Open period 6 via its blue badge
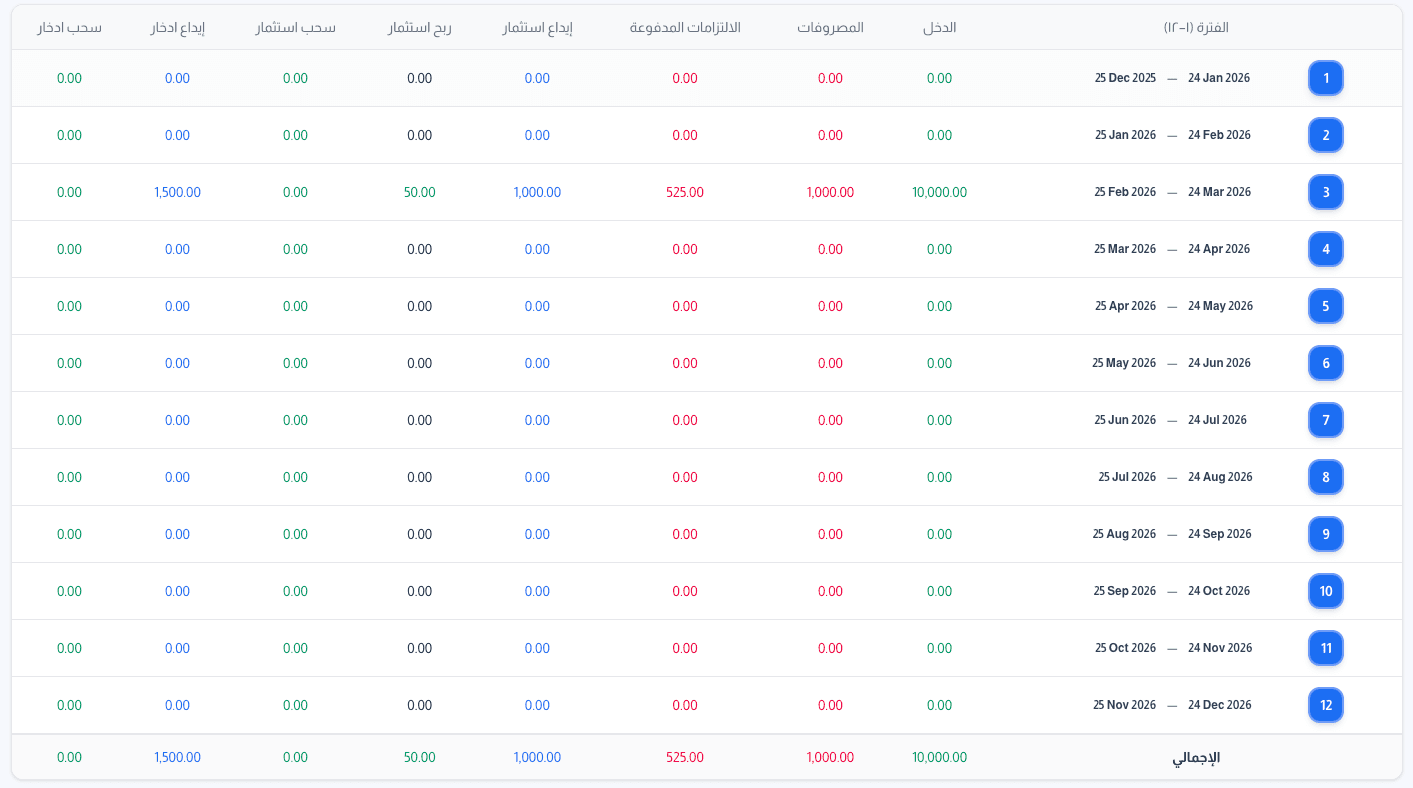 pos(1325,363)
